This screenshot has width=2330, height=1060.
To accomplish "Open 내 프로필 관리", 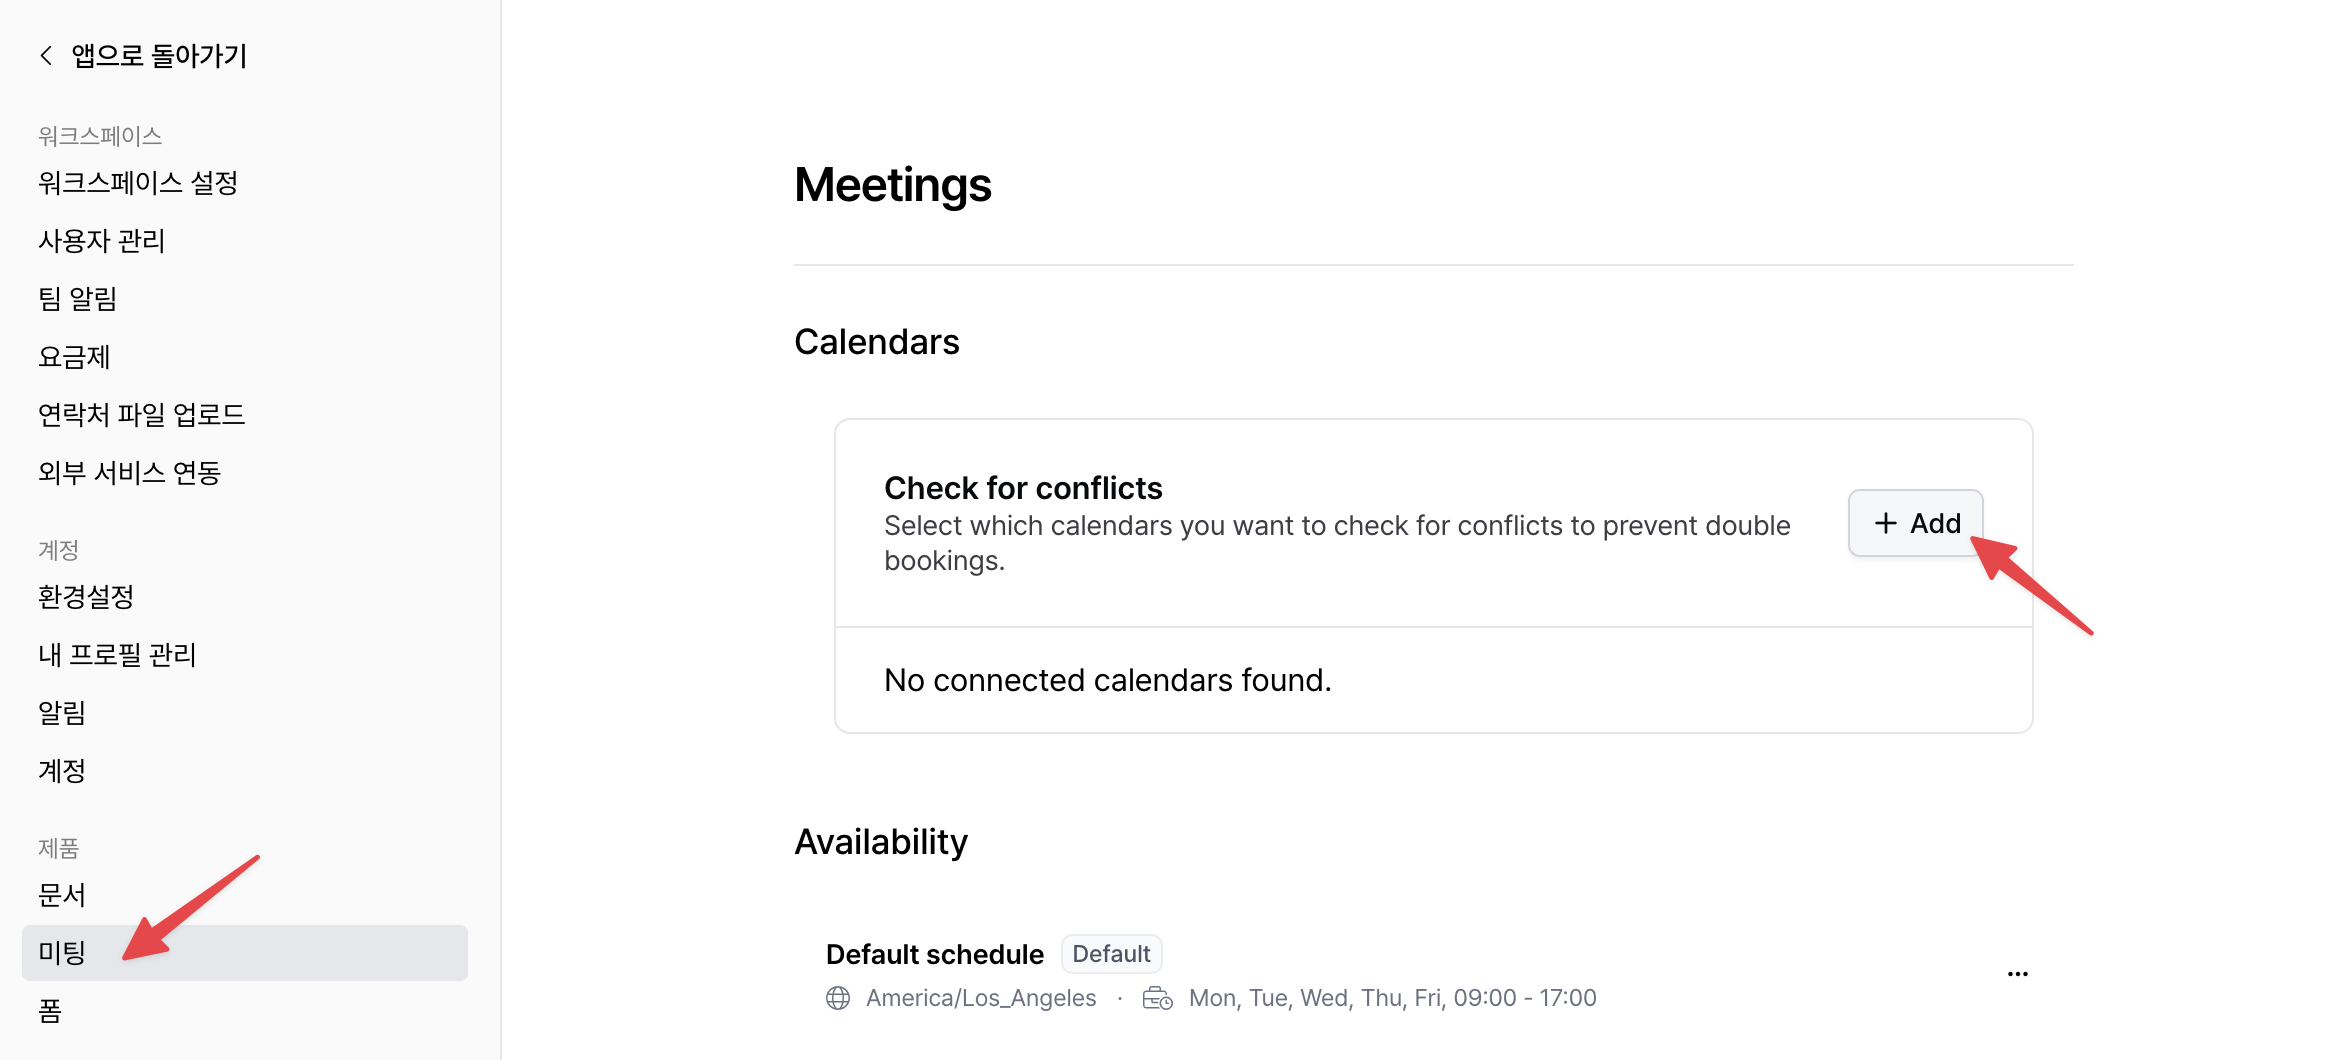I will [116, 654].
